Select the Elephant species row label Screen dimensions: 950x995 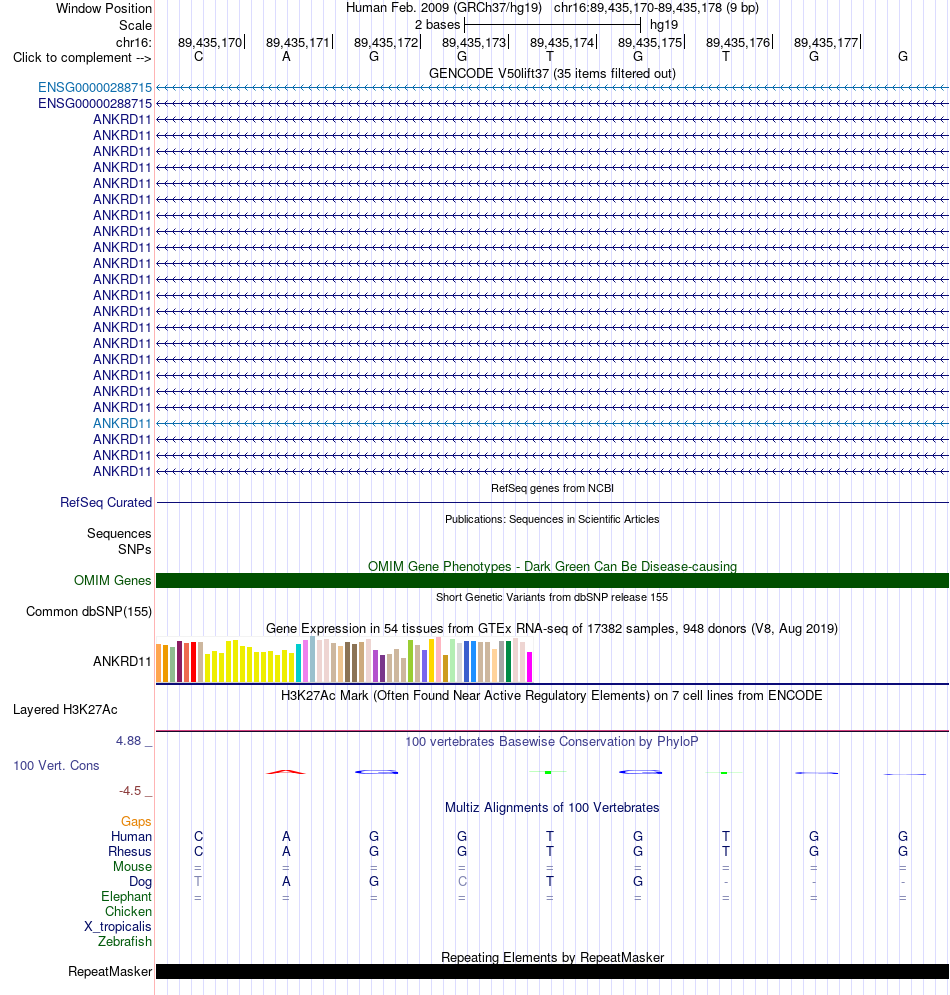[x=126, y=897]
